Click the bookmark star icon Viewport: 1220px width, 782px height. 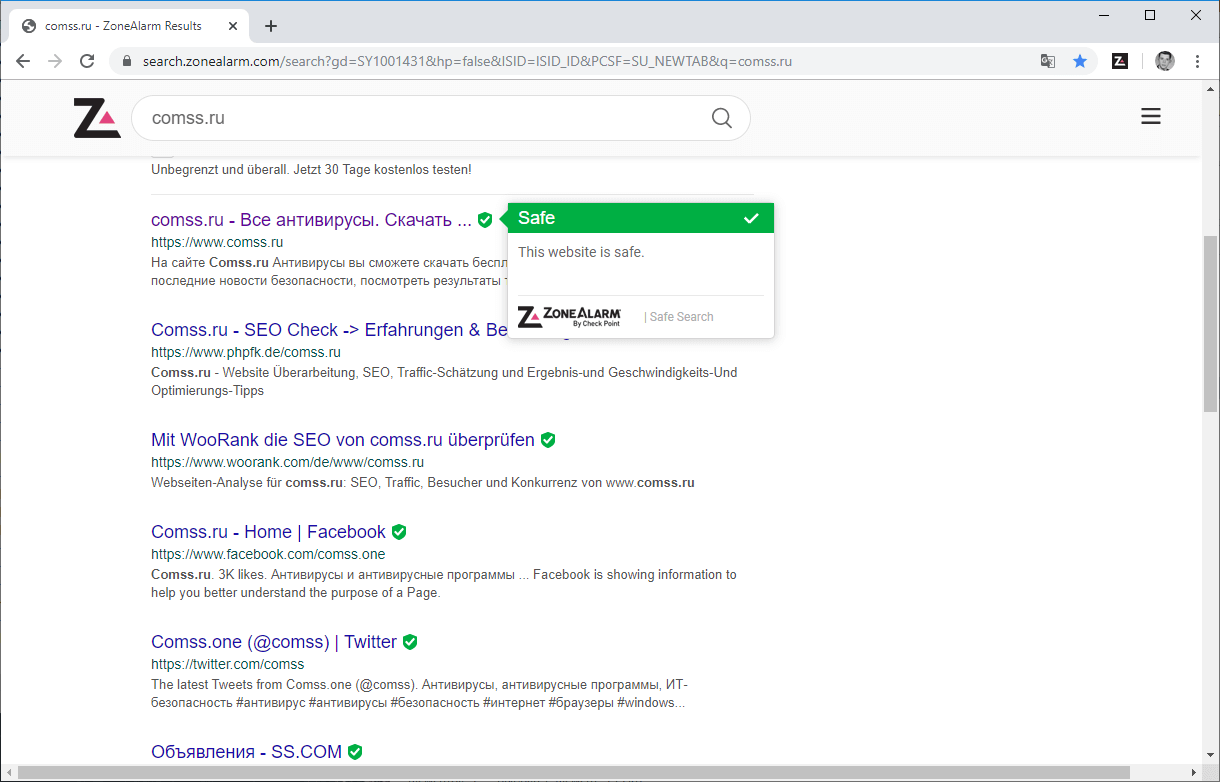(1080, 61)
